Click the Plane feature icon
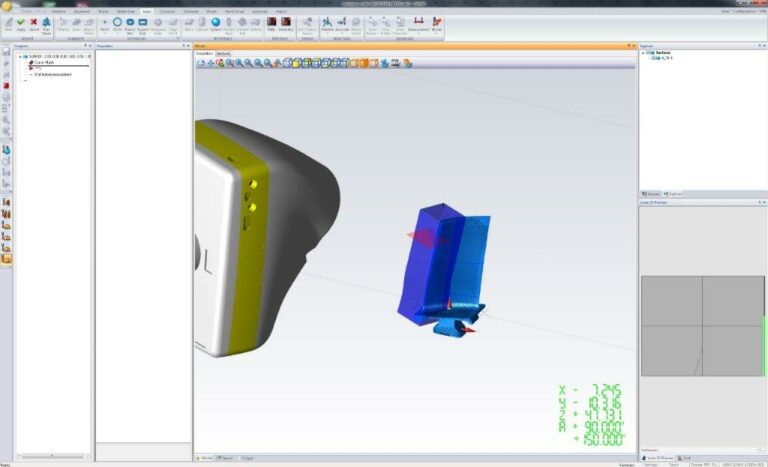The image size is (768, 467). (189, 22)
